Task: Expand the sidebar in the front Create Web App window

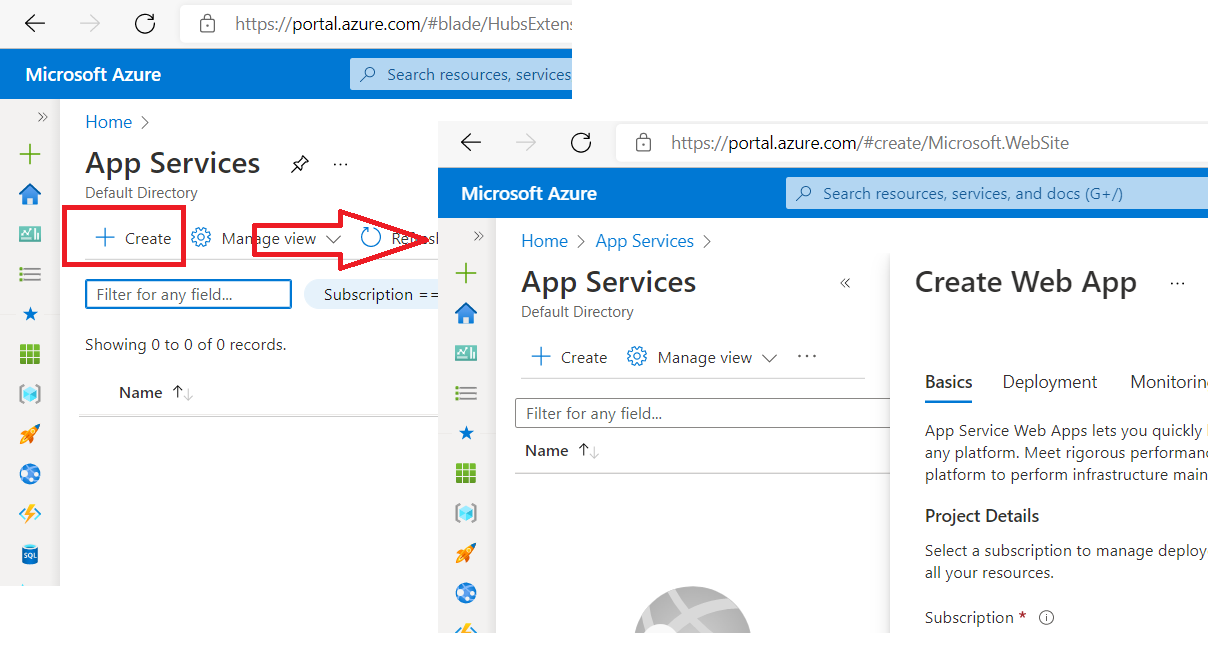Action: (478, 236)
